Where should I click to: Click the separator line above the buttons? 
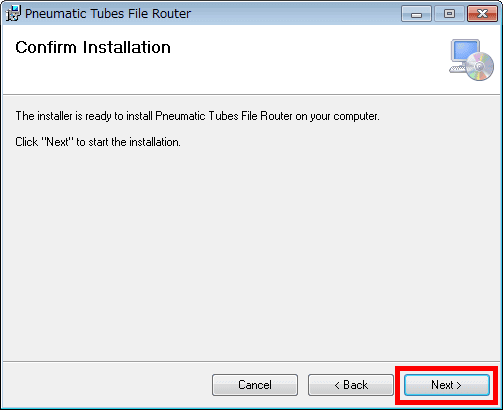point(251,361)
